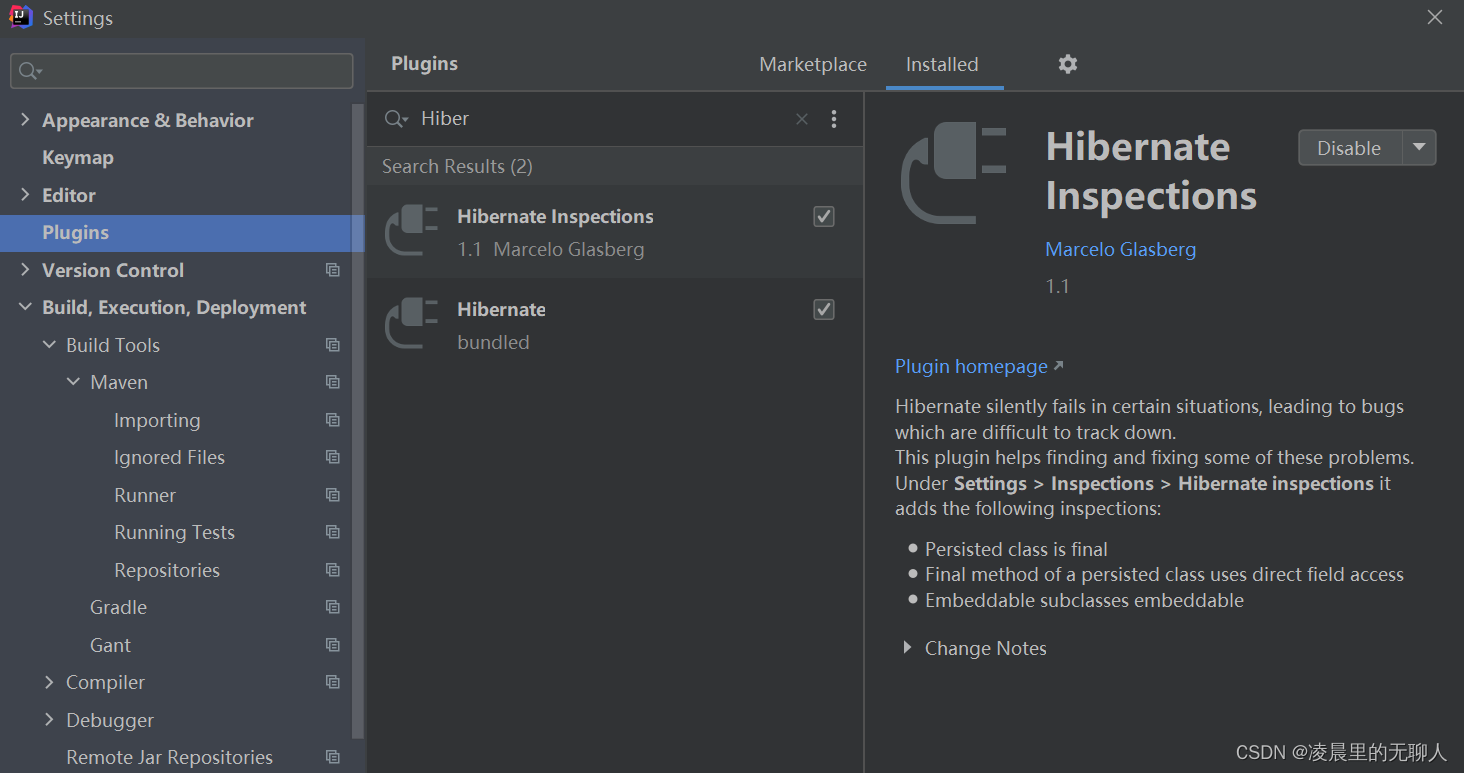Open the plugins gear settings icon
The height and width of the screenshot is (773, 1464).
pos(1068,64)
